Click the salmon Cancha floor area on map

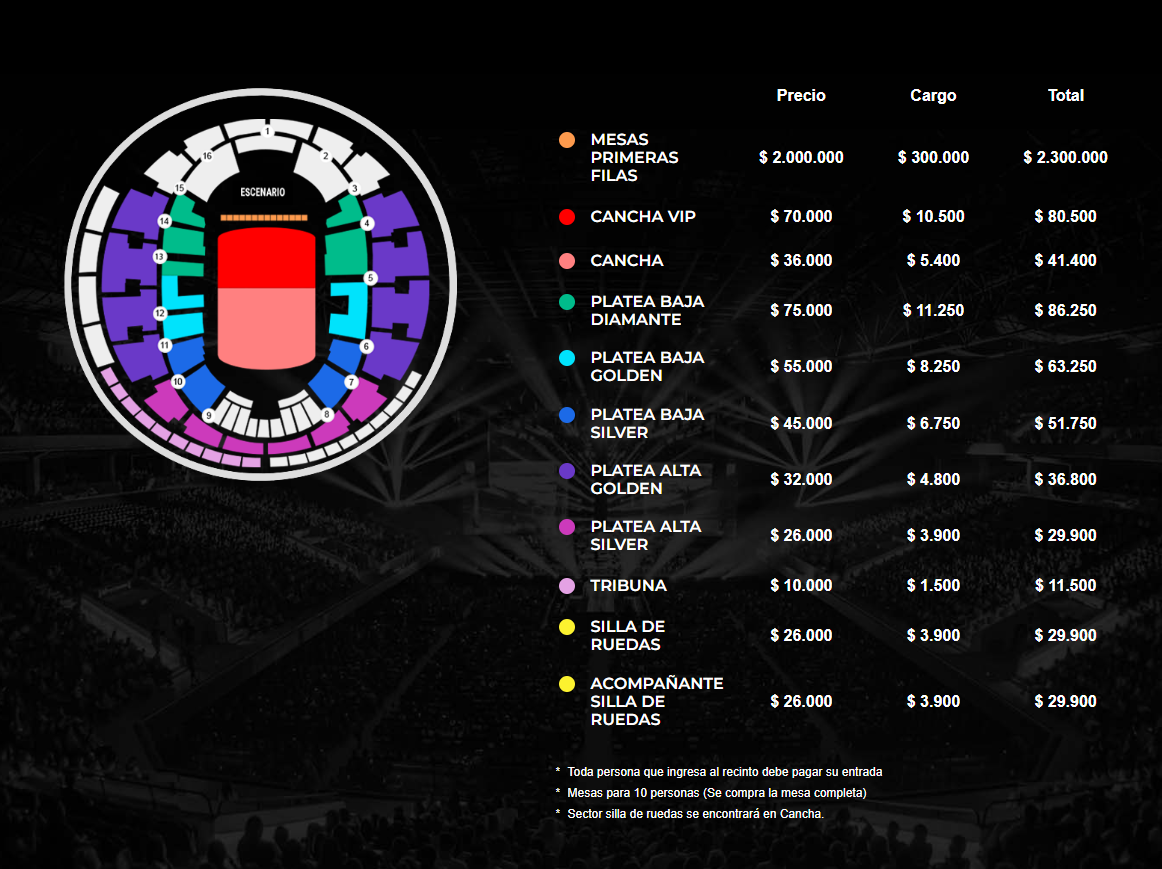265,326
